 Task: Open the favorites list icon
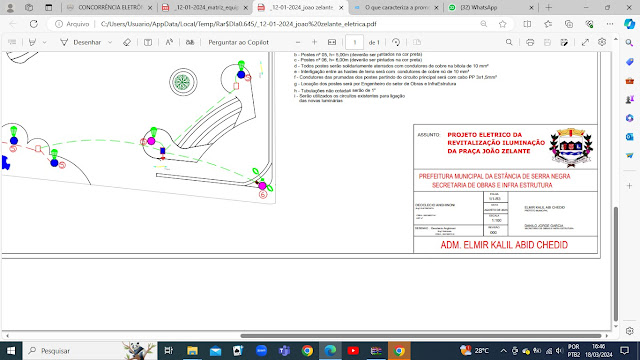pos(548,24)
